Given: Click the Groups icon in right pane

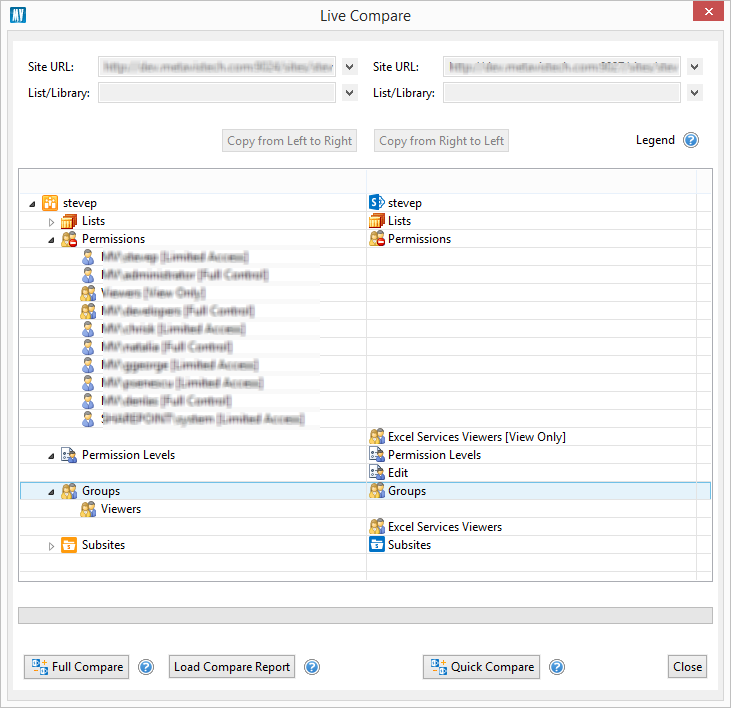Looking at the screenshot, I should coord(376,490).
